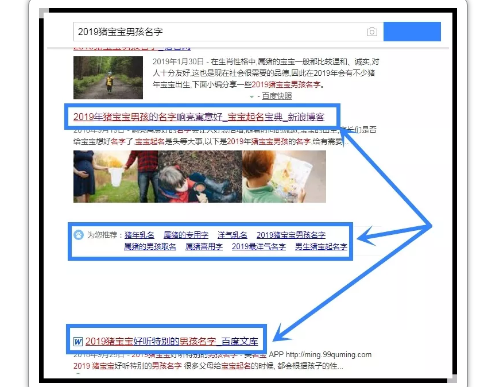Select recommended search 2019最洋气名字
488x387 pixels.
[259, 247]
